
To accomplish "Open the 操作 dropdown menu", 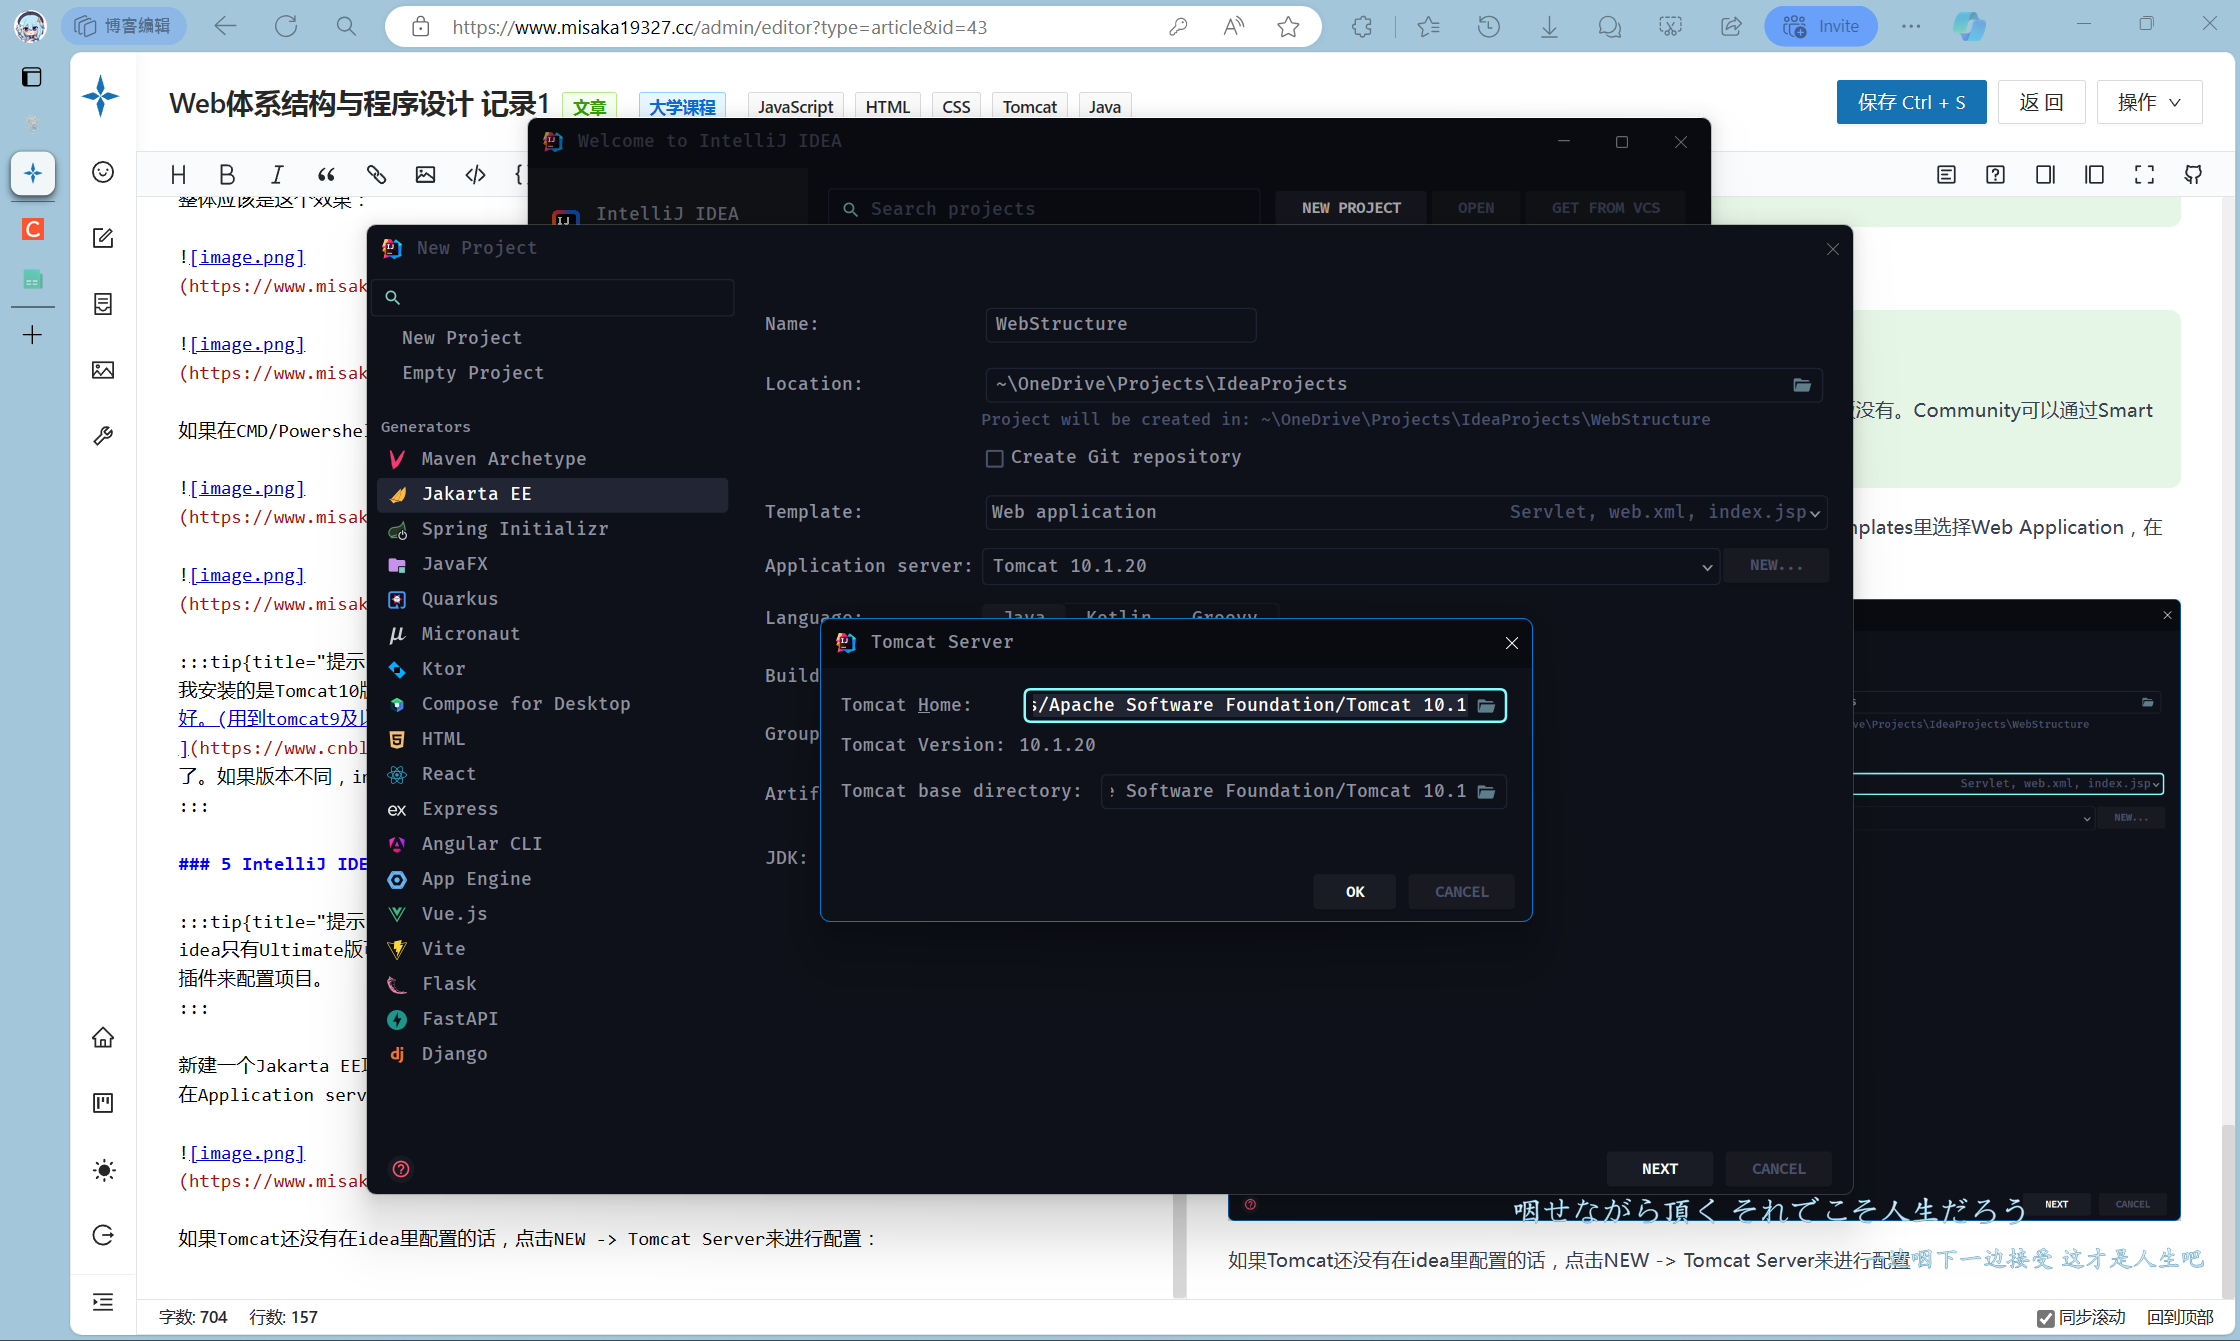I will pyautogui.click(x=2149, y=102).
